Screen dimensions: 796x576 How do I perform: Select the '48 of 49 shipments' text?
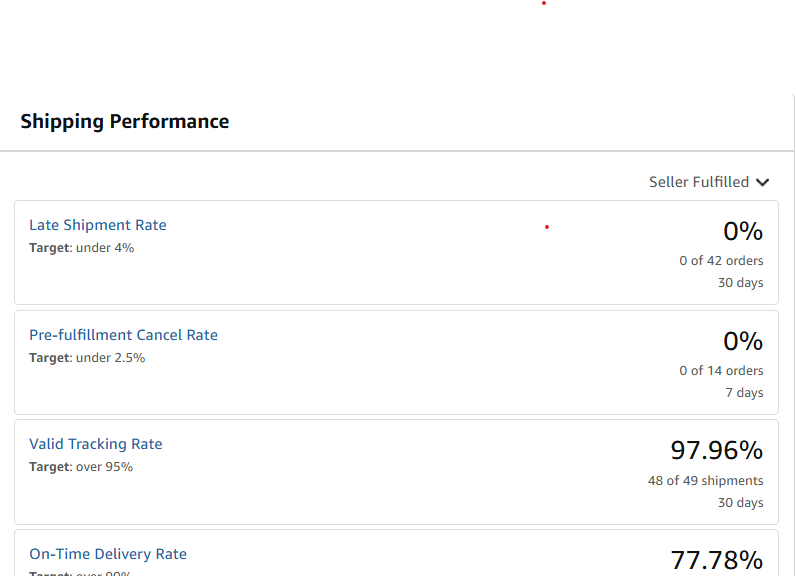pos(706,481)
